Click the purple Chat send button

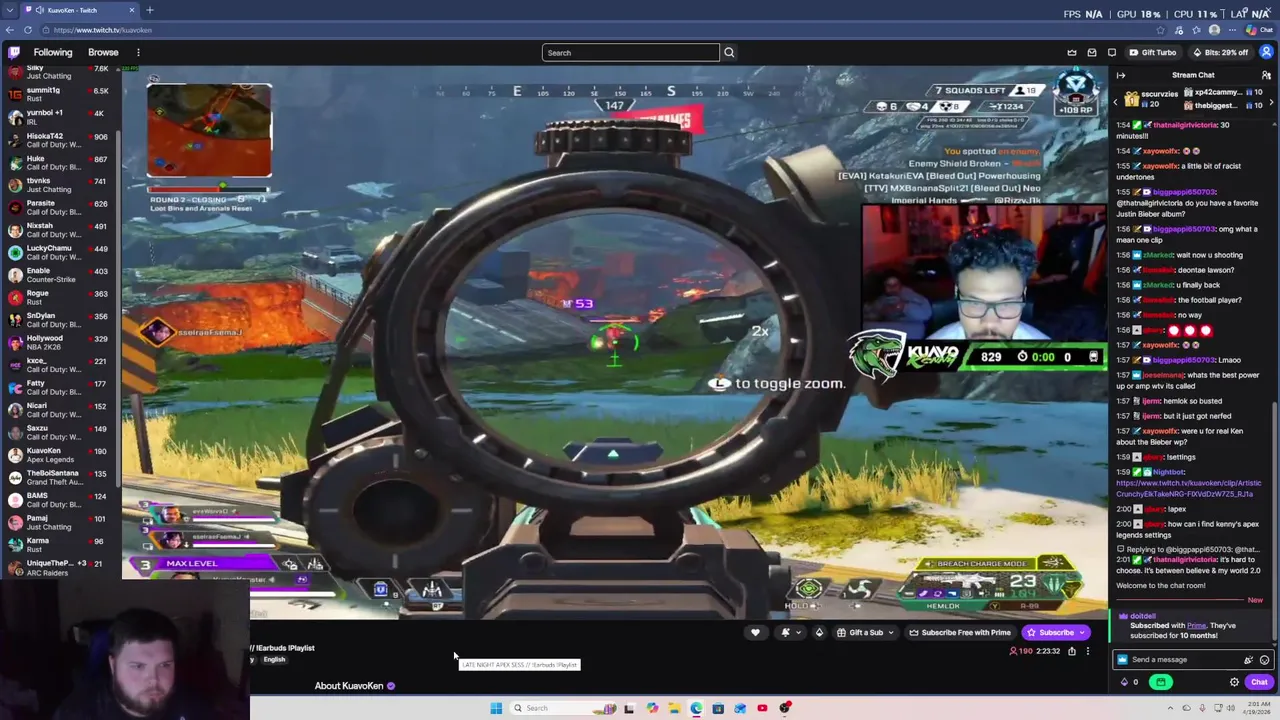(1259, 682)
